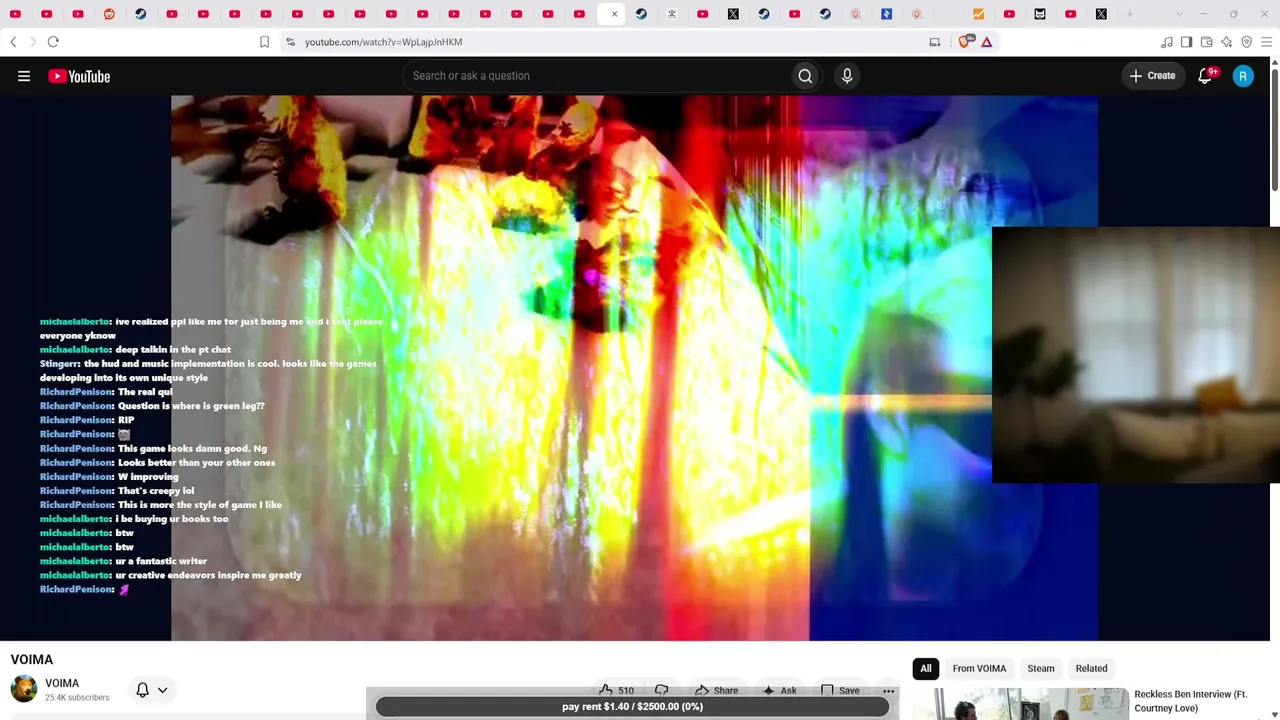Switch to the Reddit tab
Image resolution: width=1280 pixels, height=720 pixels.
point(109,14)
